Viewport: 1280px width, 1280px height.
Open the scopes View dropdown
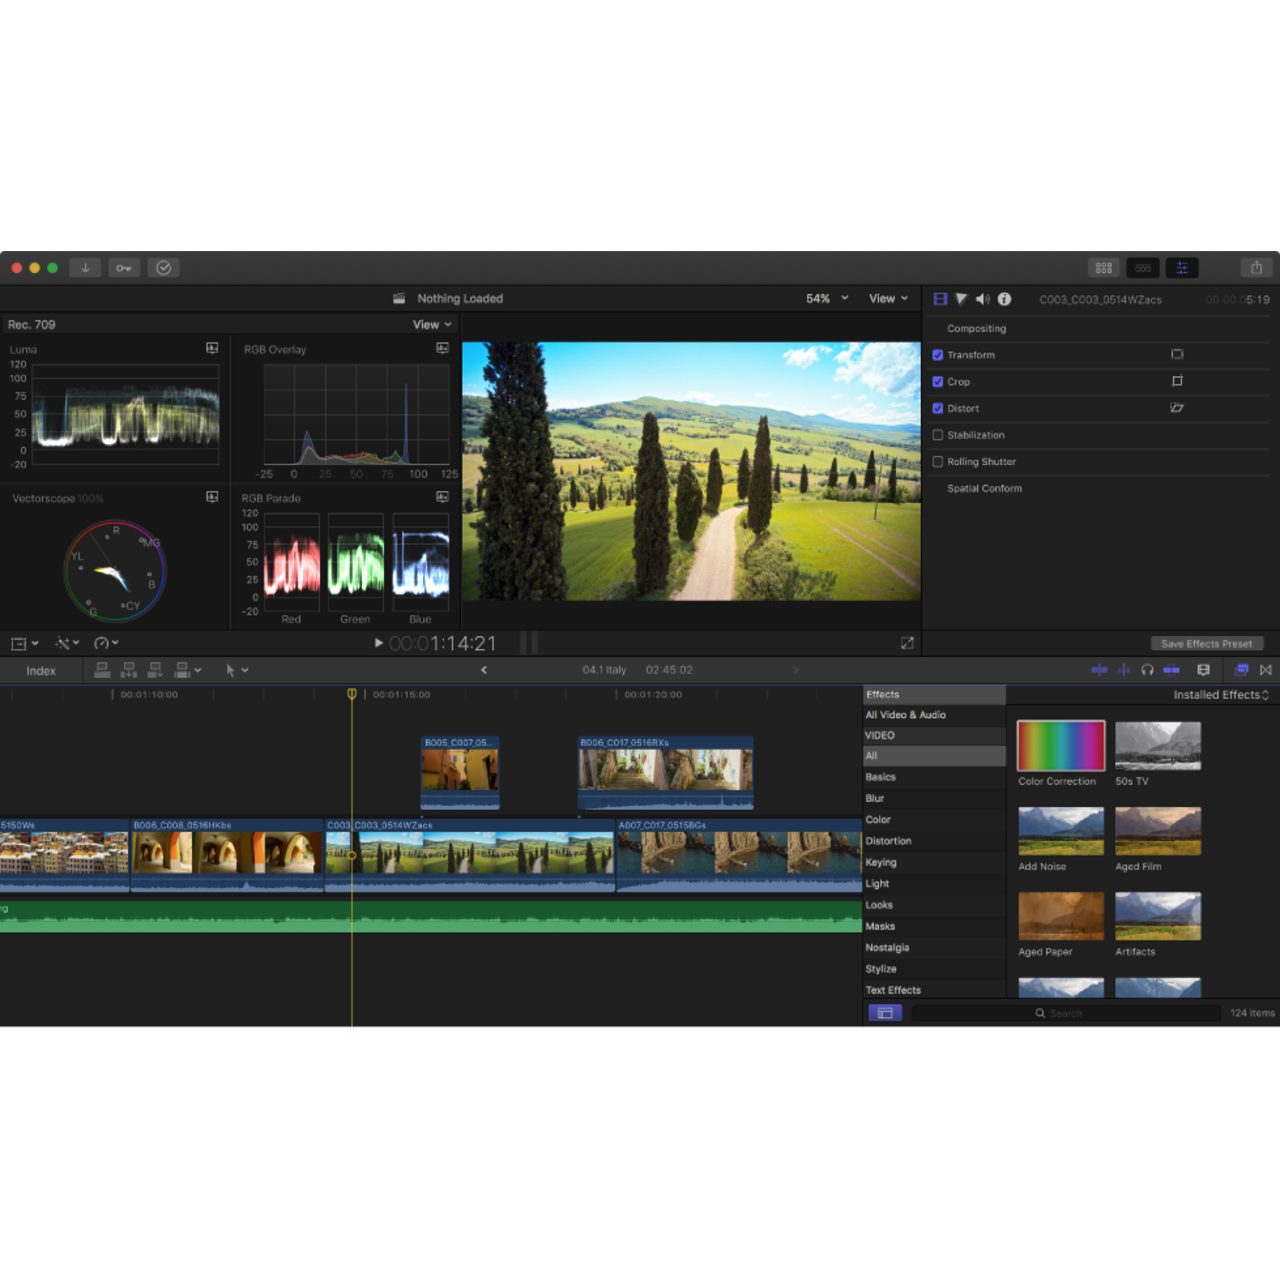point(432,325)
